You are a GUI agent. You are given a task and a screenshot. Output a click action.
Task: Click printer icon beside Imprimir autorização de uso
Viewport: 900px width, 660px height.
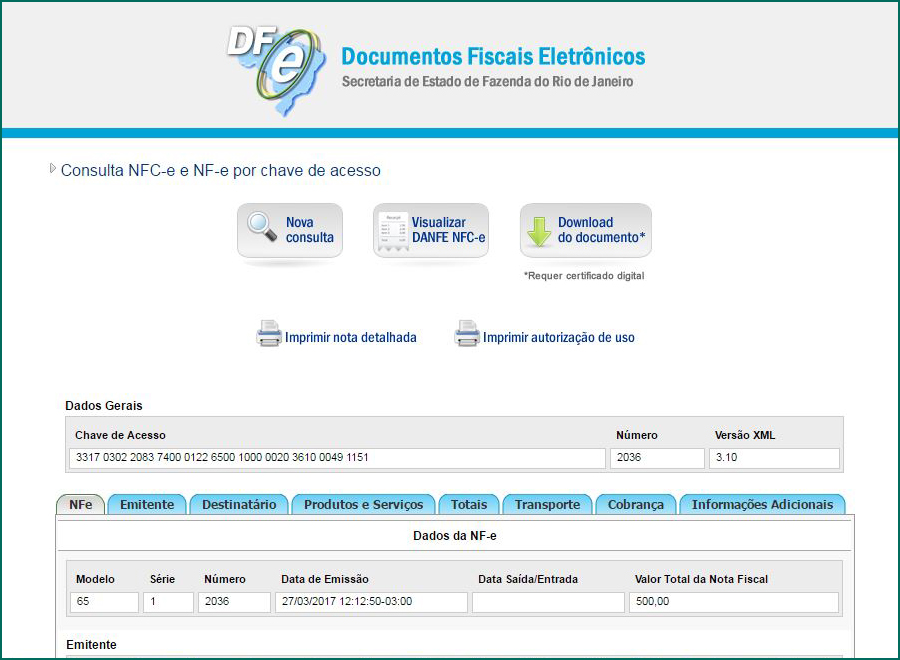(467, 335)
